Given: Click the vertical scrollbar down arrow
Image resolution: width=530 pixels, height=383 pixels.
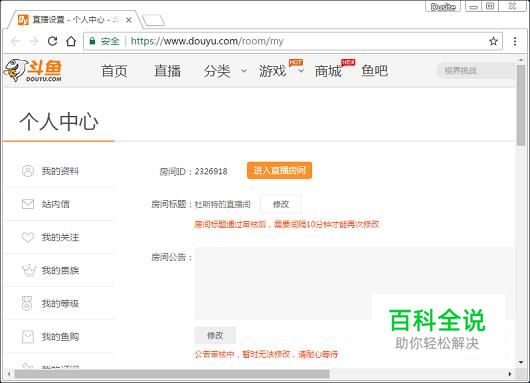Looking at the screenshot, I should click(521, 362).
